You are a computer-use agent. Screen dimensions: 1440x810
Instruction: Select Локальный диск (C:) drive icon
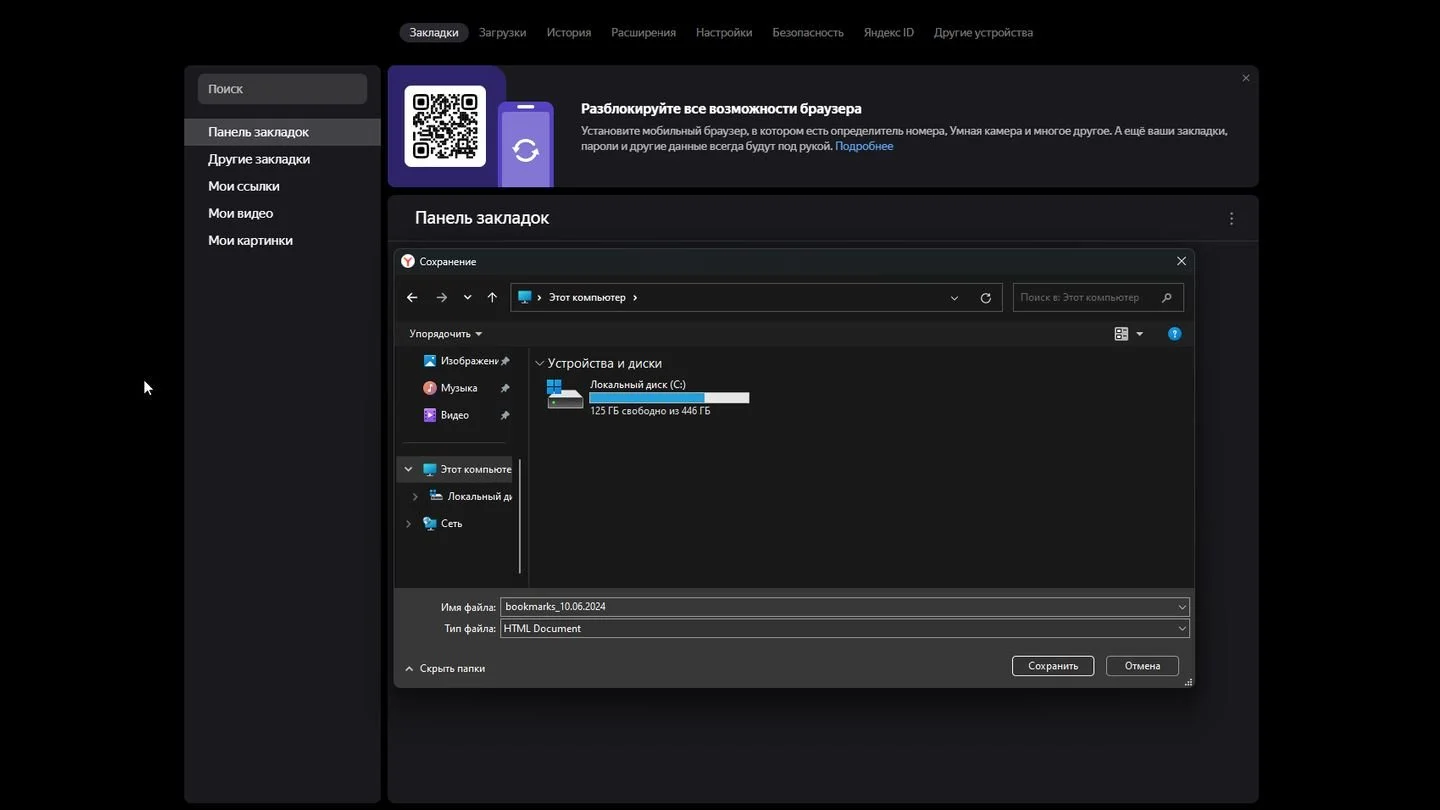coord(564,395)
